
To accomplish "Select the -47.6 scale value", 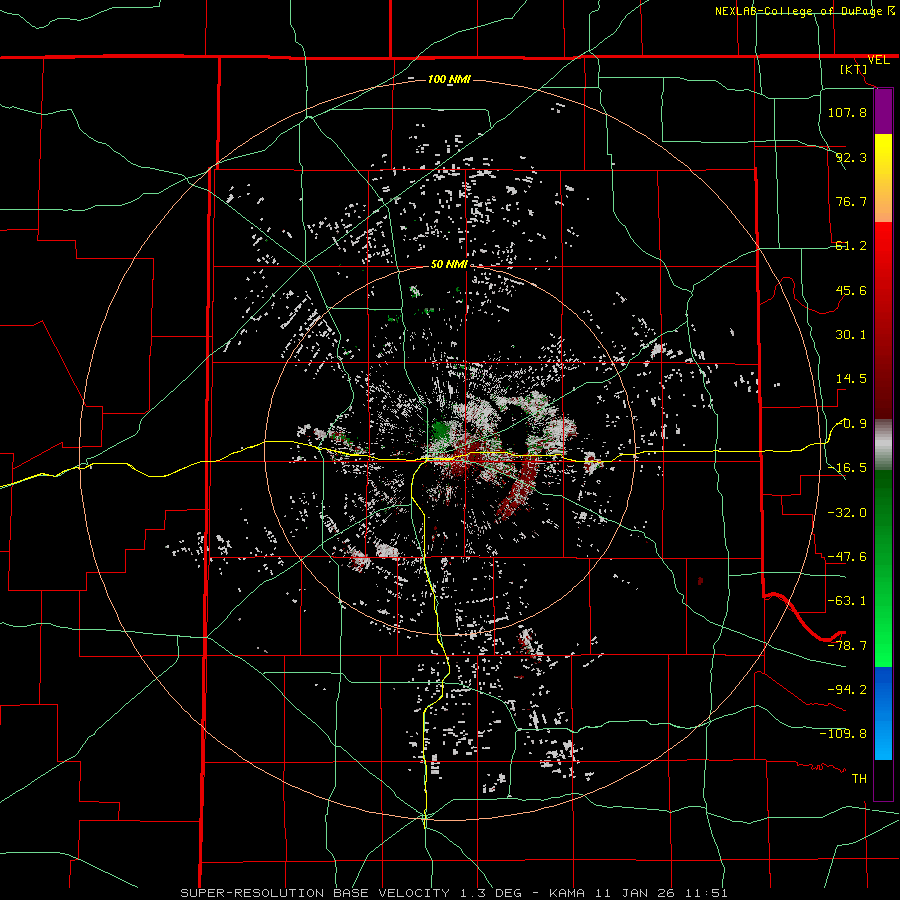I will click(847, 557).
